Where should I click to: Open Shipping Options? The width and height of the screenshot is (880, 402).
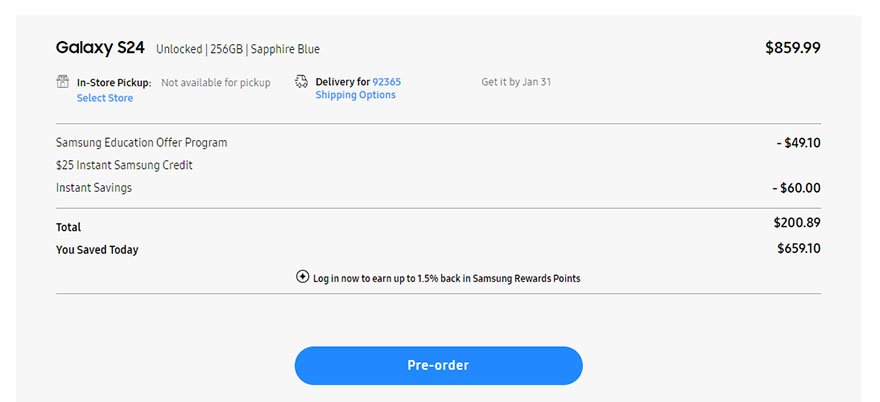coord(355,95)
